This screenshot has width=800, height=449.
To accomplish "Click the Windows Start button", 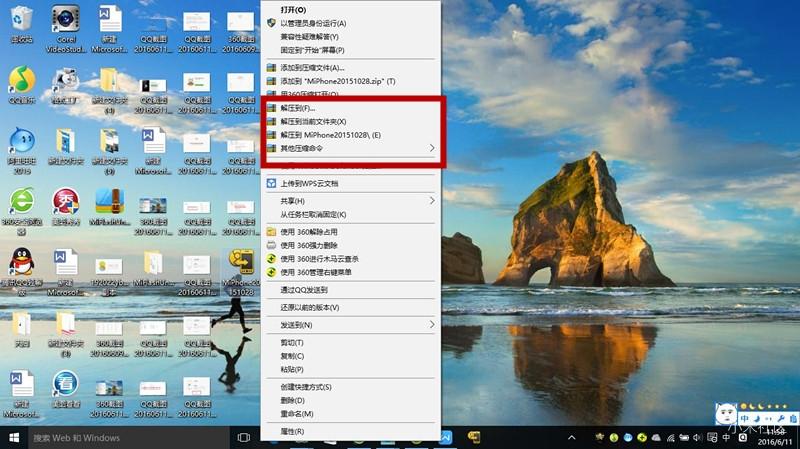I will 14,438.
